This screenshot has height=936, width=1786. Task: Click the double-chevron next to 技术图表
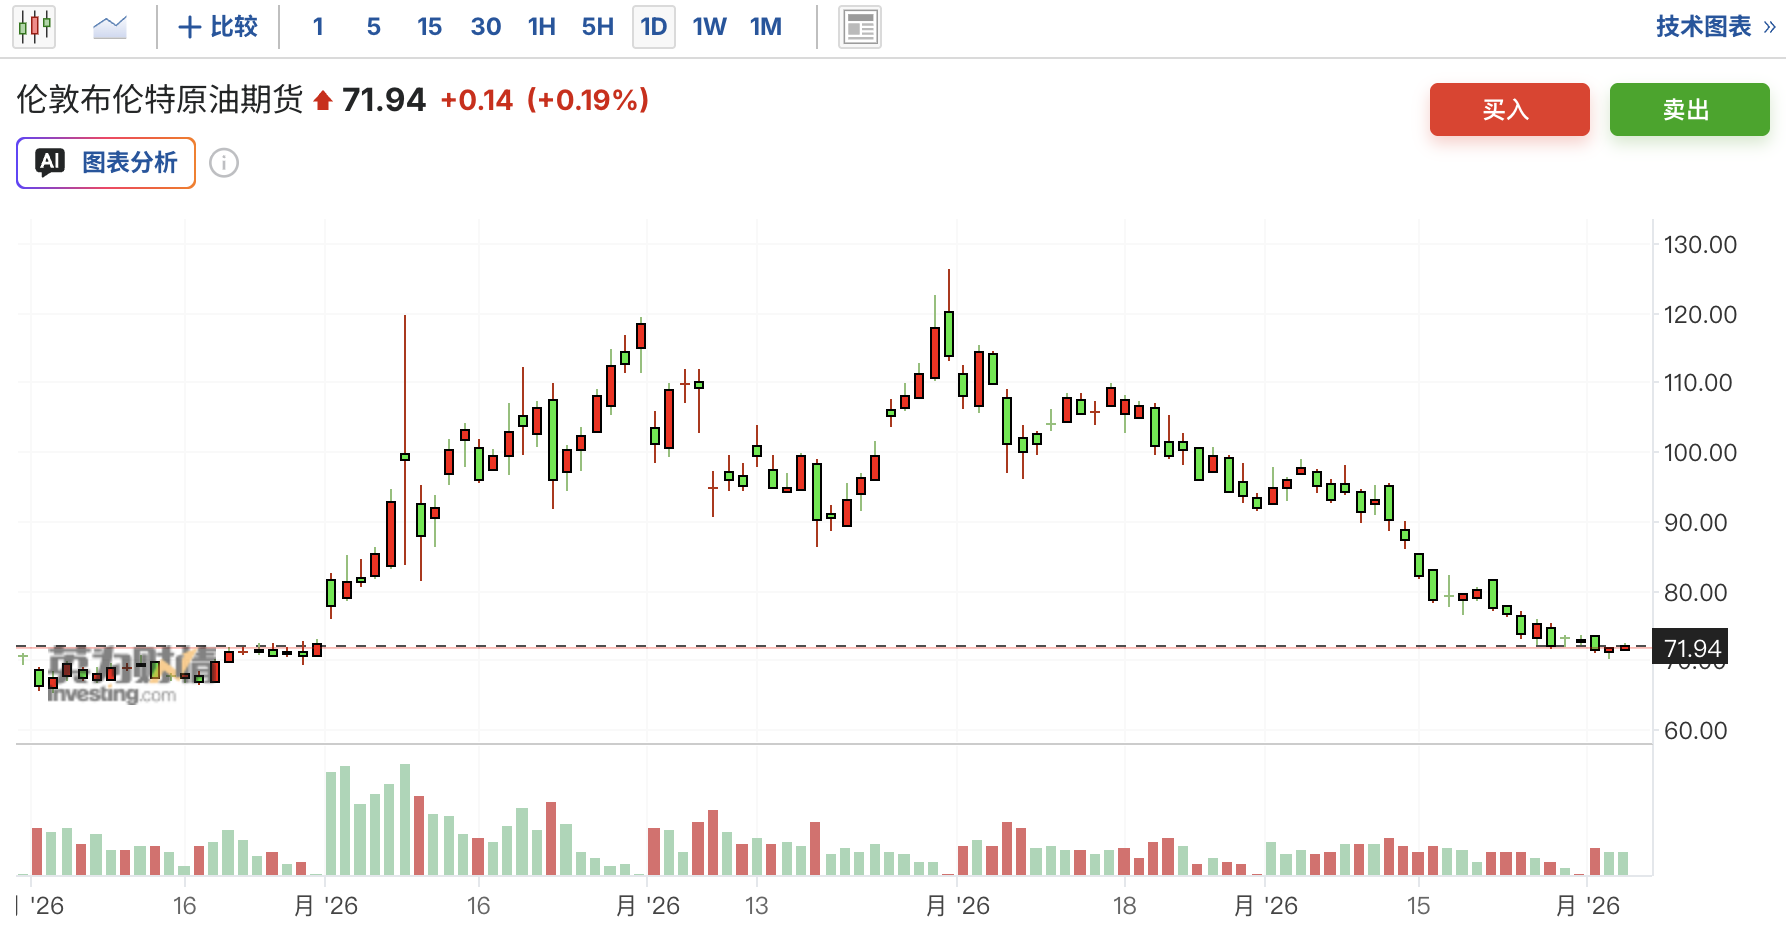tap(1769, 27)
